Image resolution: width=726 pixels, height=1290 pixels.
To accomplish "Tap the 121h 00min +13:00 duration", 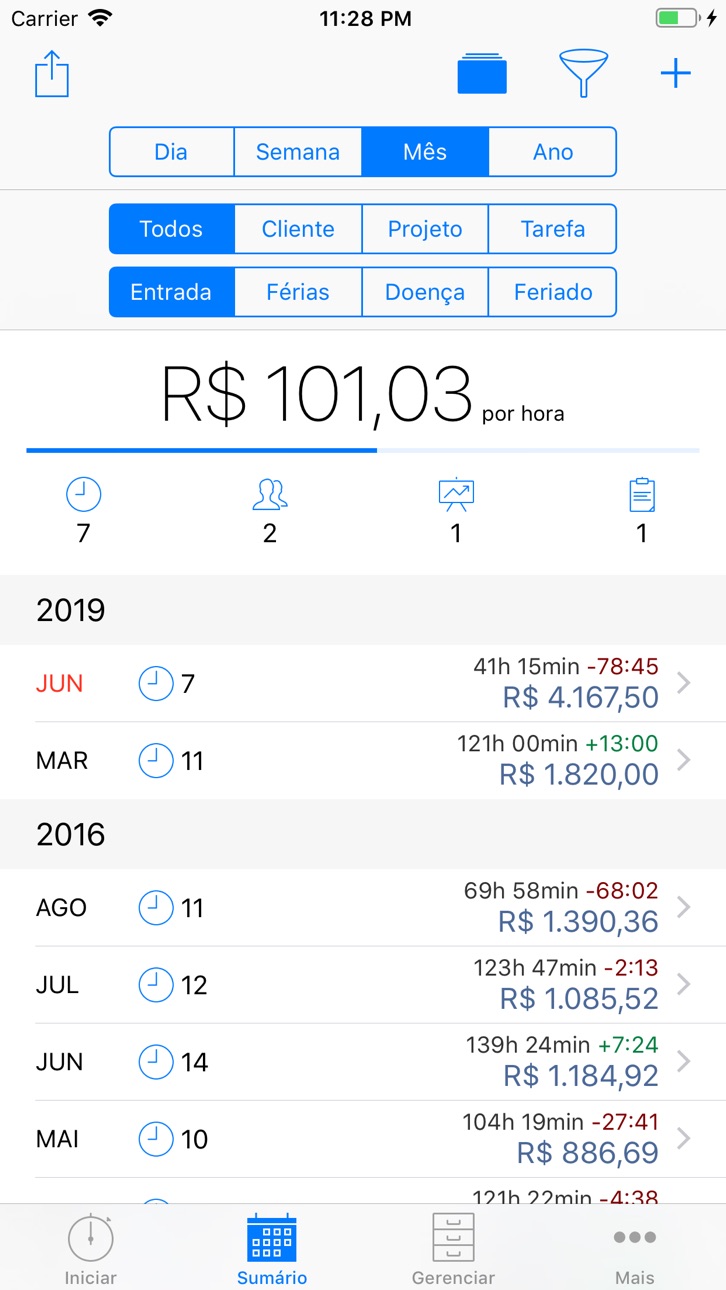I will tap(559, 743).
